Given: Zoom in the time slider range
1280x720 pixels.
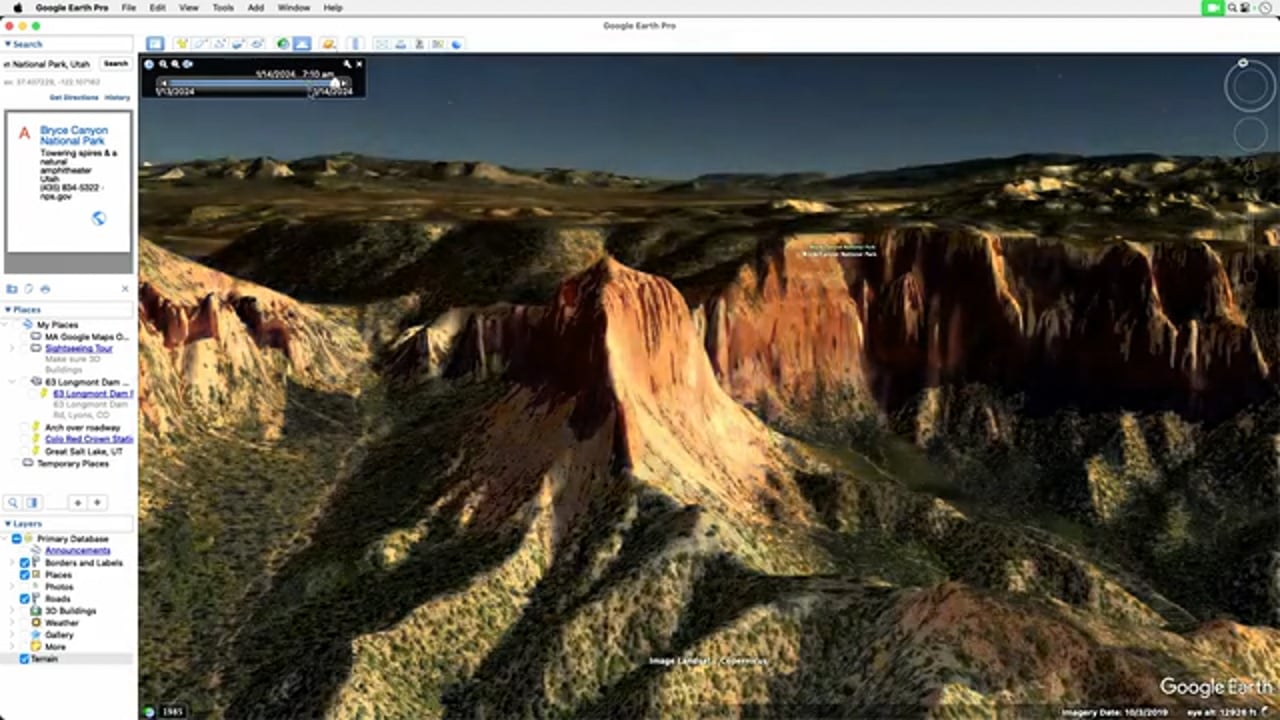Looking at the screenshot, I should pyautogui.click(x=175, y=64).
